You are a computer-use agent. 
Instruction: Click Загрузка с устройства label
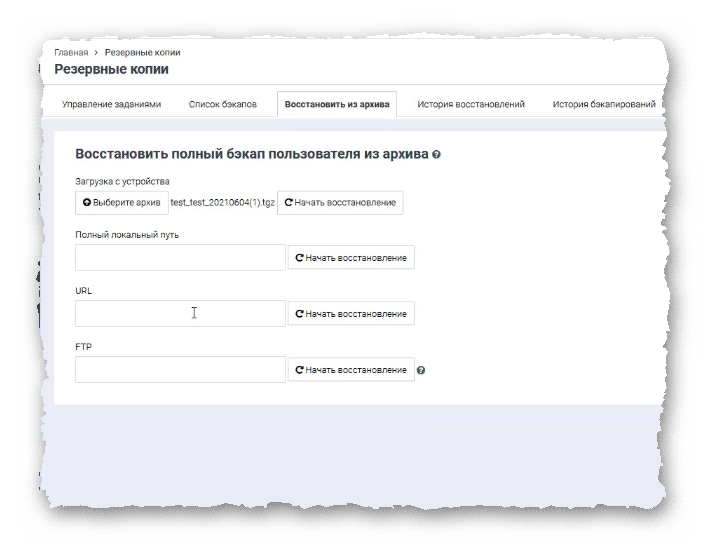(x=122, y=181)
